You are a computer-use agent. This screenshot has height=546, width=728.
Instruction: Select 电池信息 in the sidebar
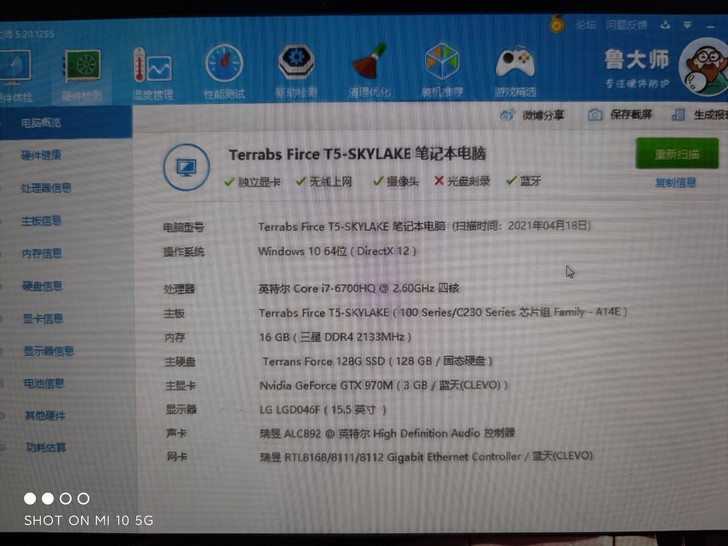click(44, 384)
